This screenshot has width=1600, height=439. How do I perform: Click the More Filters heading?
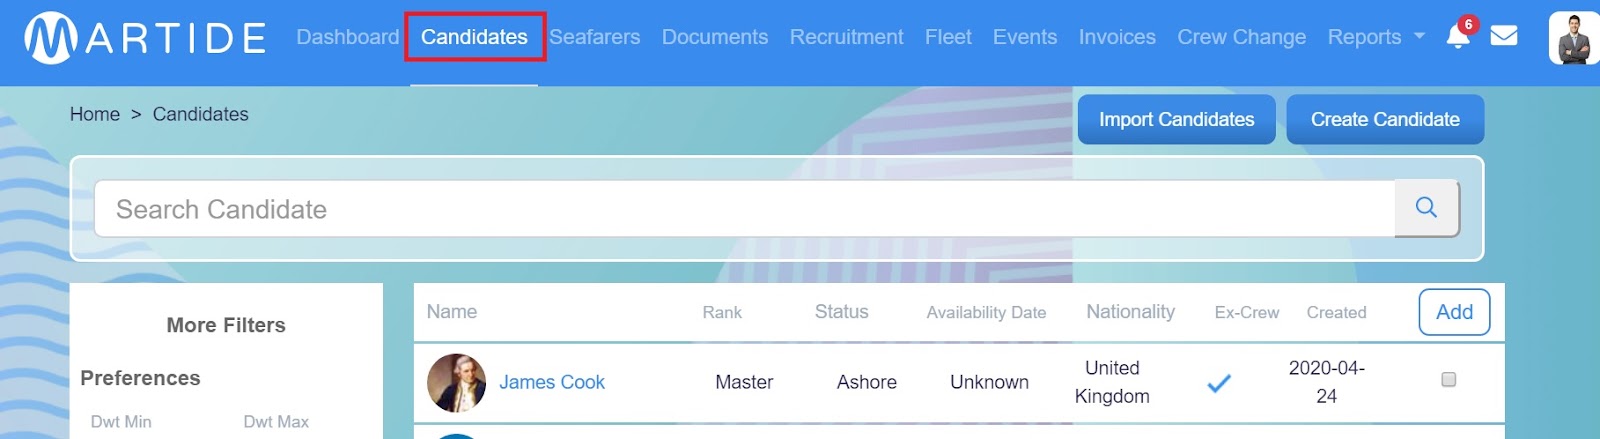[x=226, y=325]
